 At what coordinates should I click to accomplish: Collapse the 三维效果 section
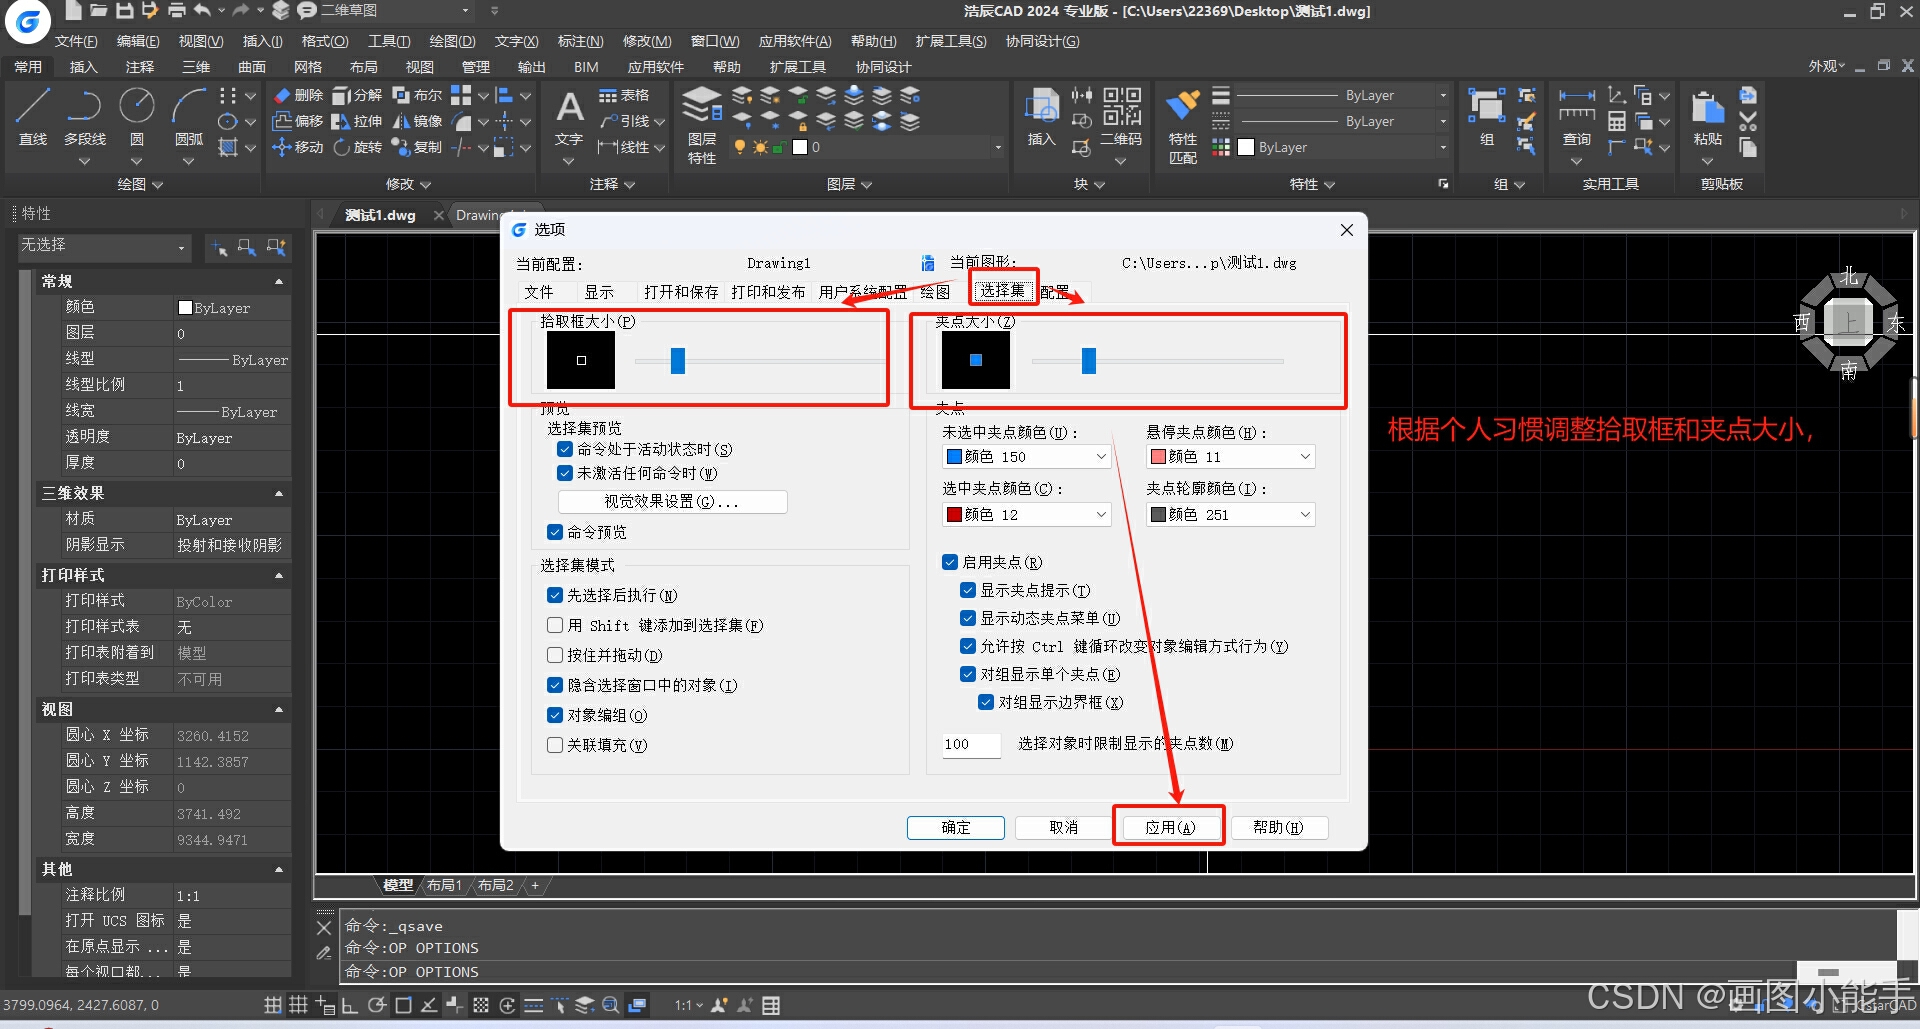[x=279, y=494]
